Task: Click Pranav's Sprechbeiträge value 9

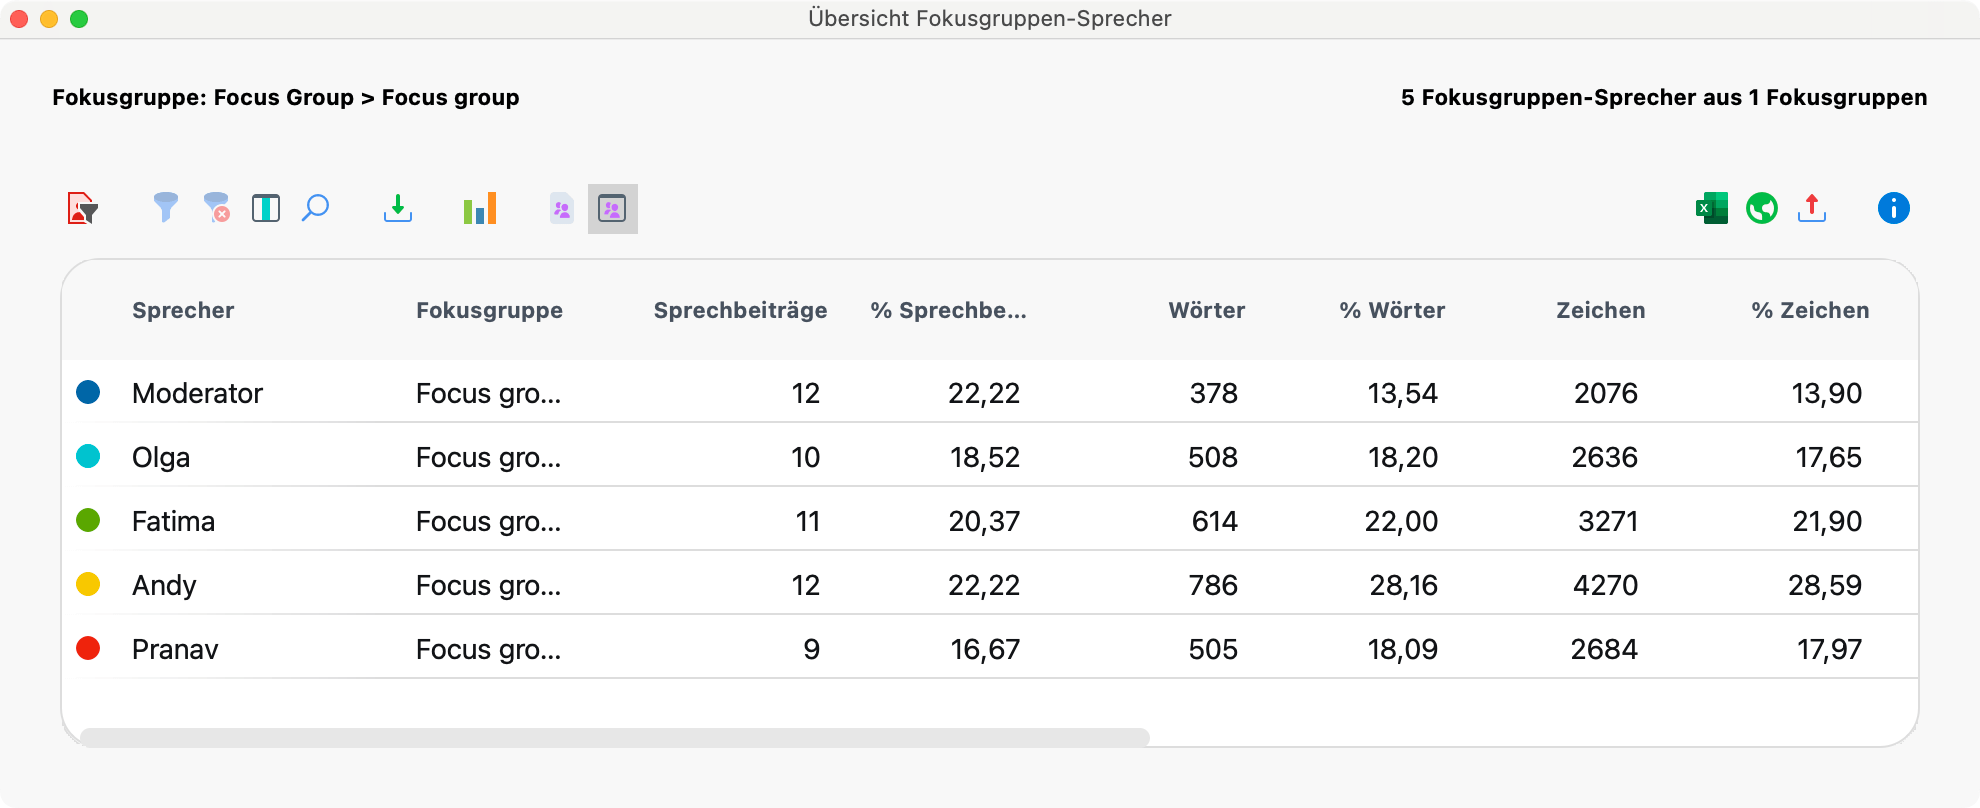Action: [812, 649]
